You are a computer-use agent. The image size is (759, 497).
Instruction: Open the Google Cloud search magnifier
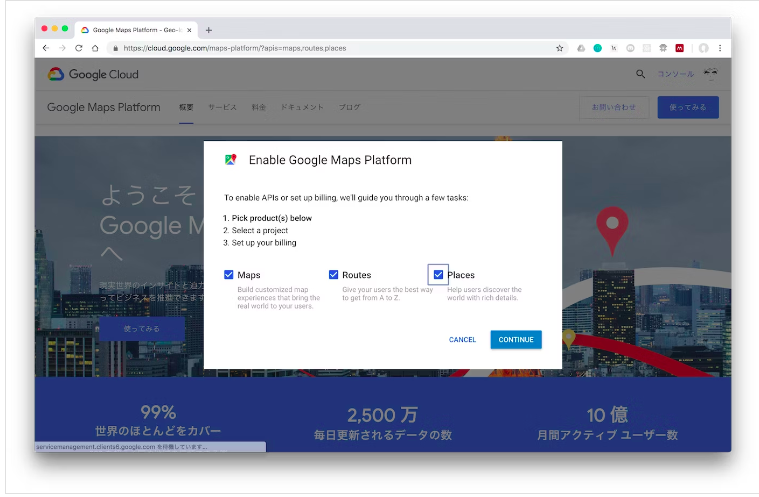(x=640, y=74)
